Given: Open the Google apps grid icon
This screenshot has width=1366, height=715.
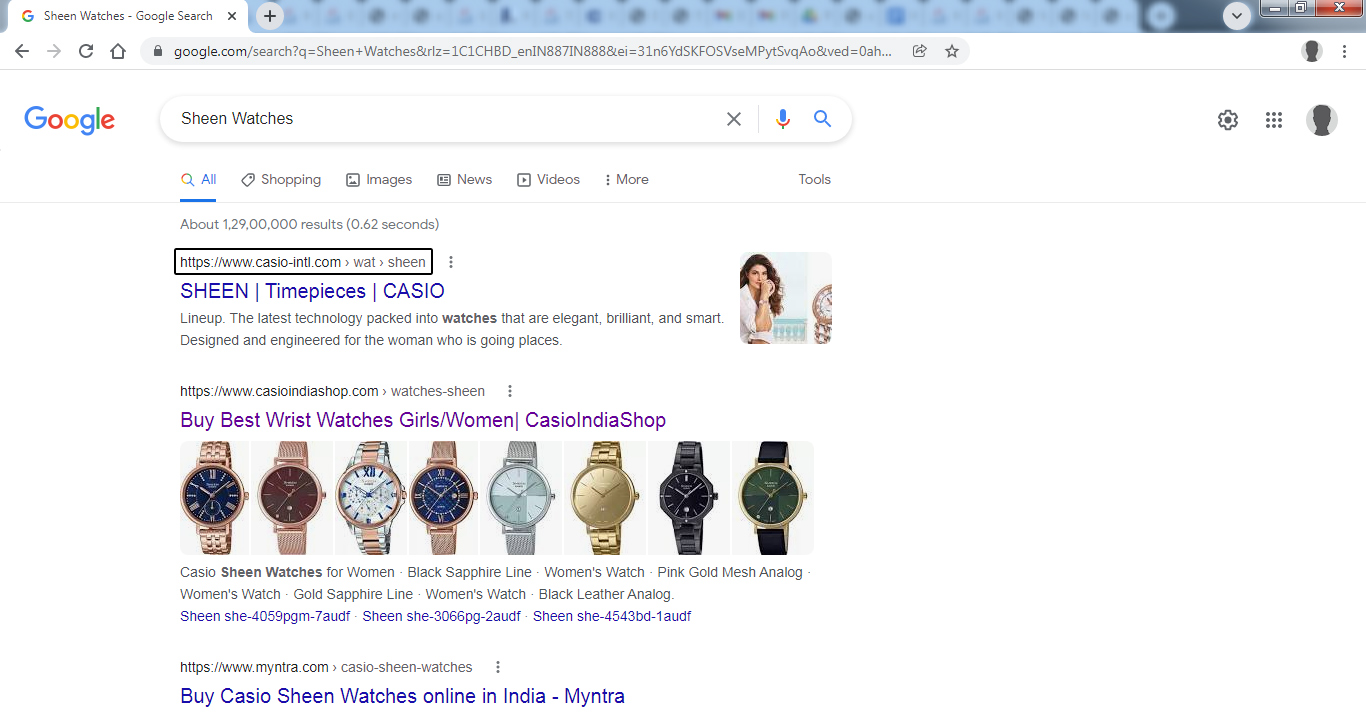Looking at the screenshot, I should tap(1273, 120).
